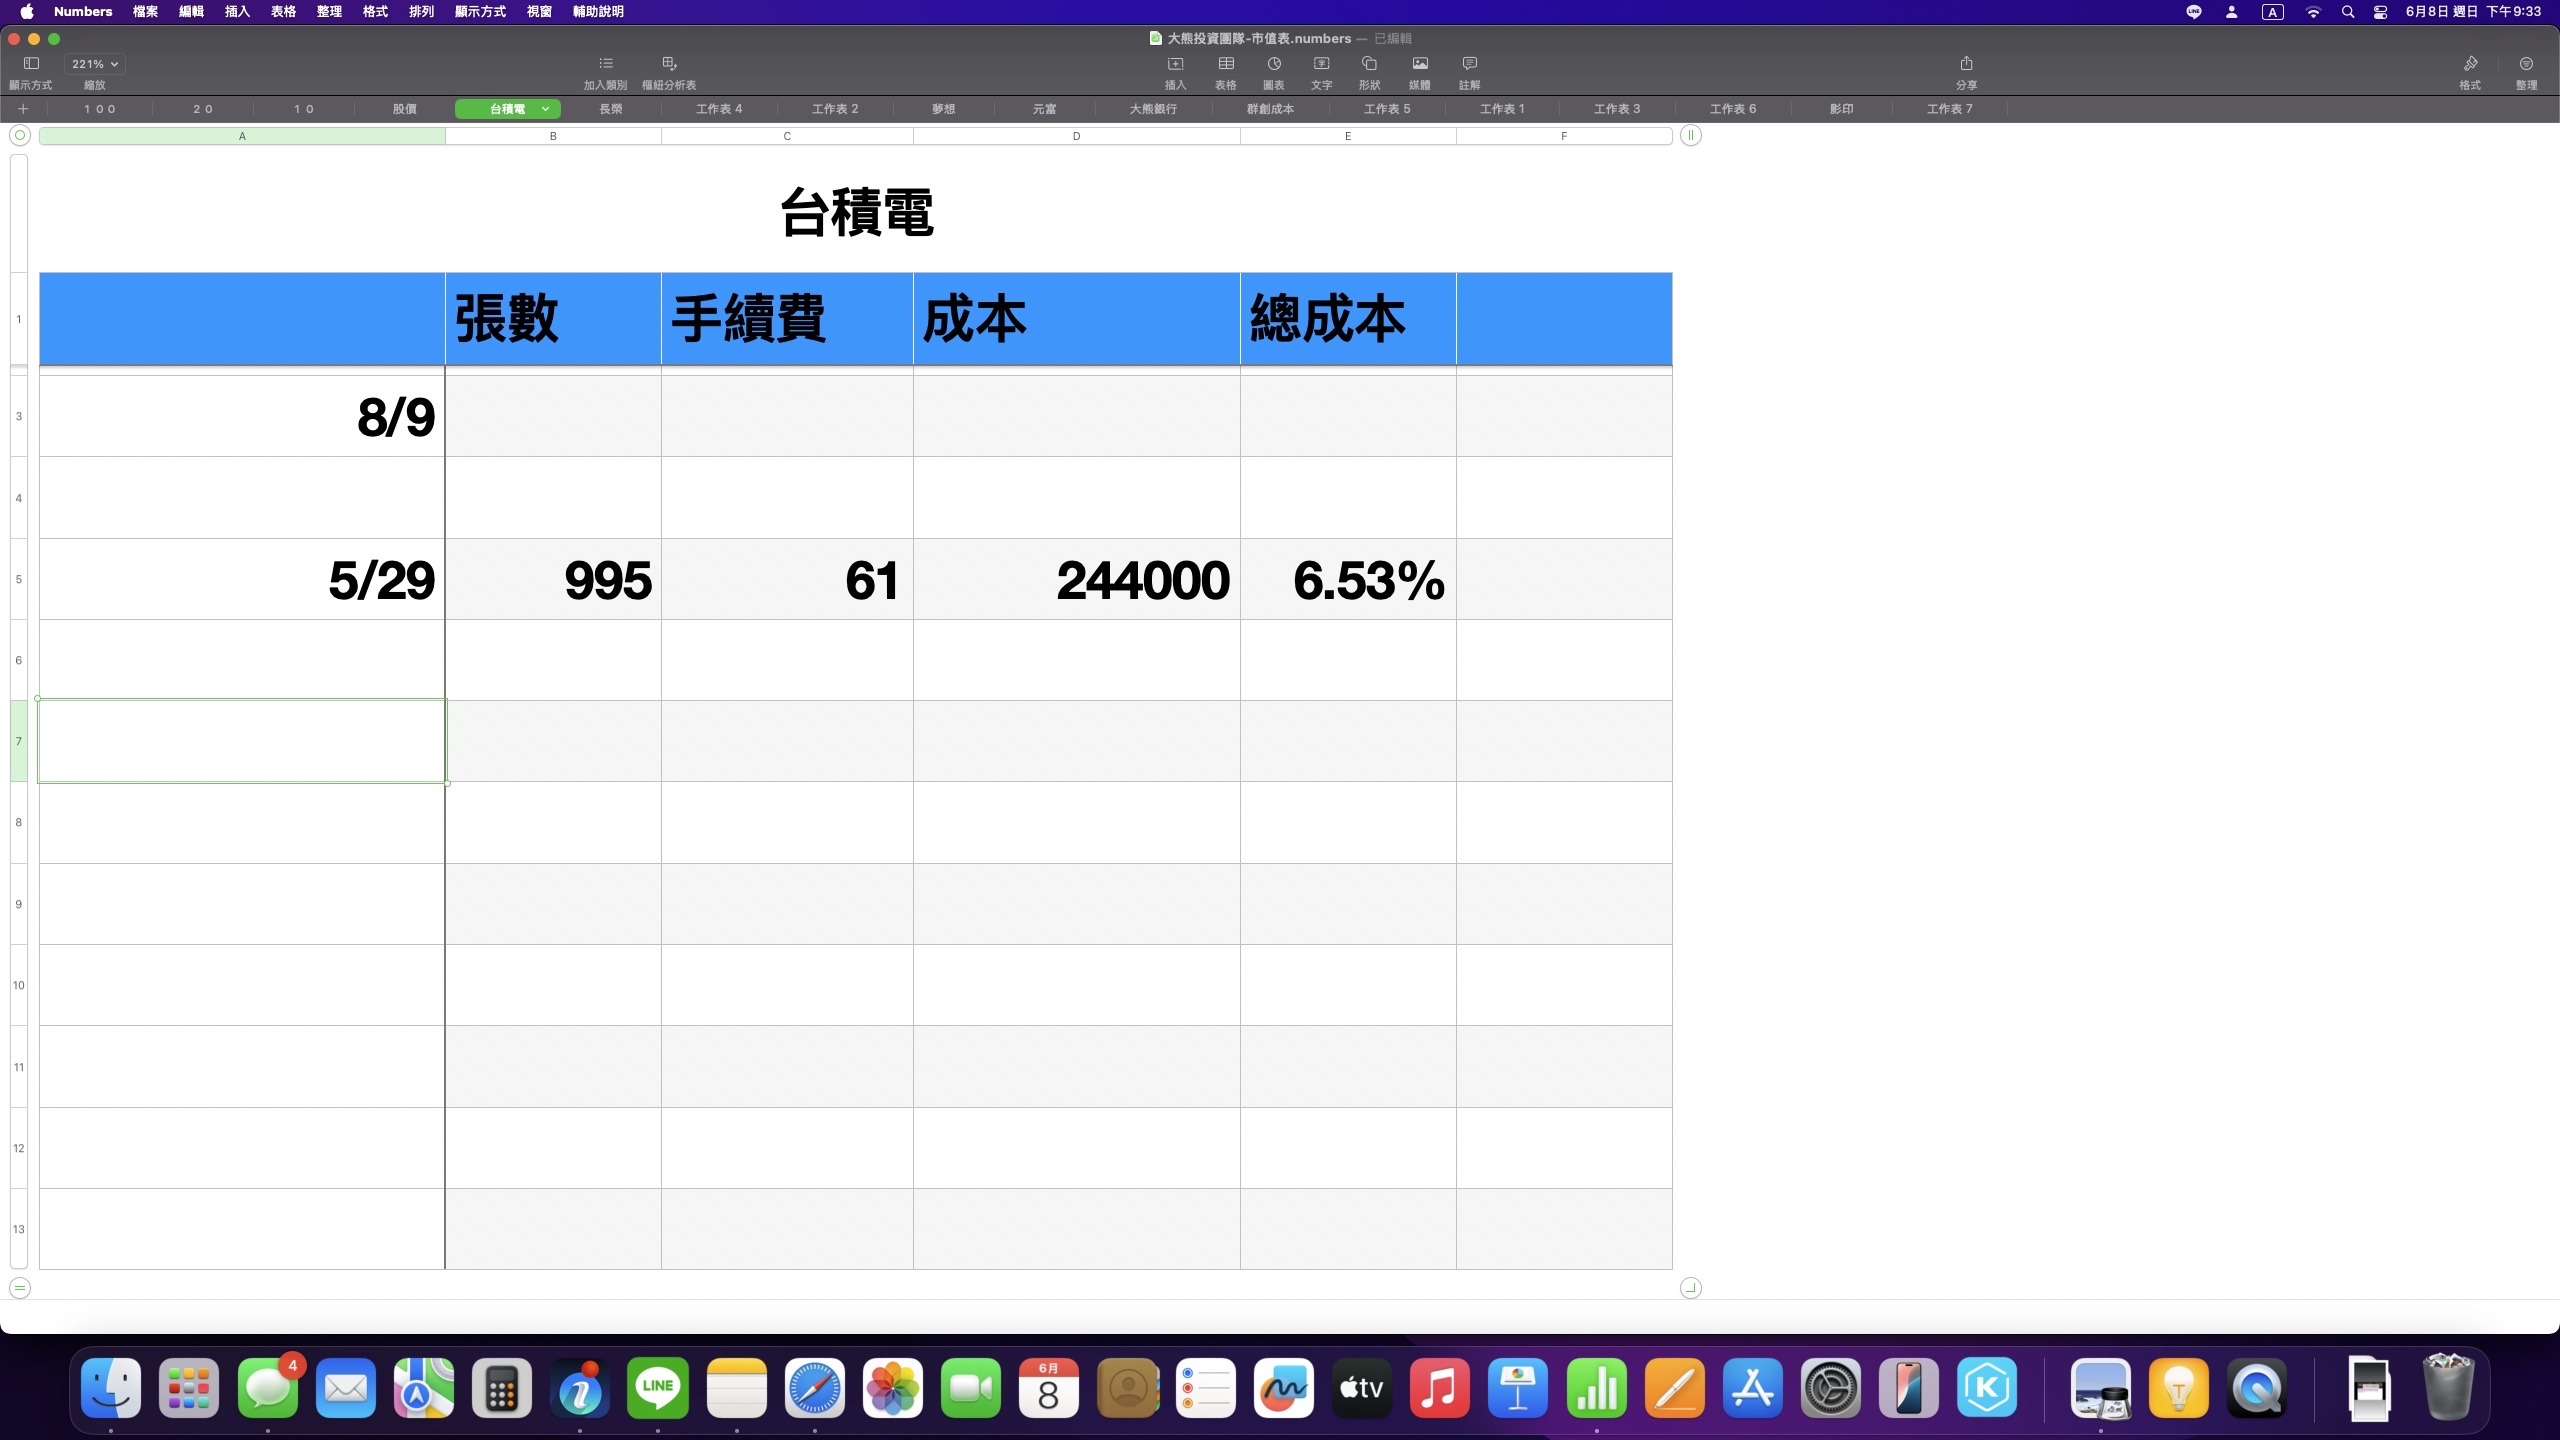This screenshot has height=1440, width=2560.
Task: Select column D header
Action: 1076,136
